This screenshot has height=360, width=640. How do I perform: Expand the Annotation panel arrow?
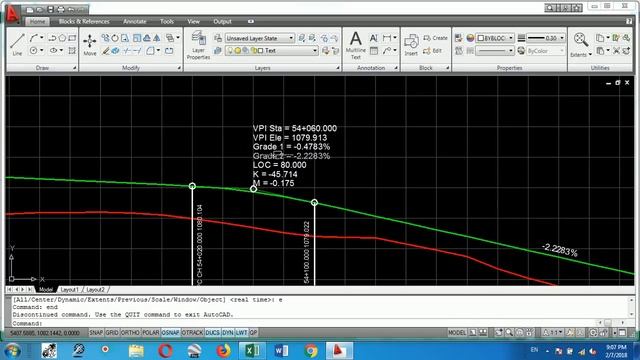396,68
